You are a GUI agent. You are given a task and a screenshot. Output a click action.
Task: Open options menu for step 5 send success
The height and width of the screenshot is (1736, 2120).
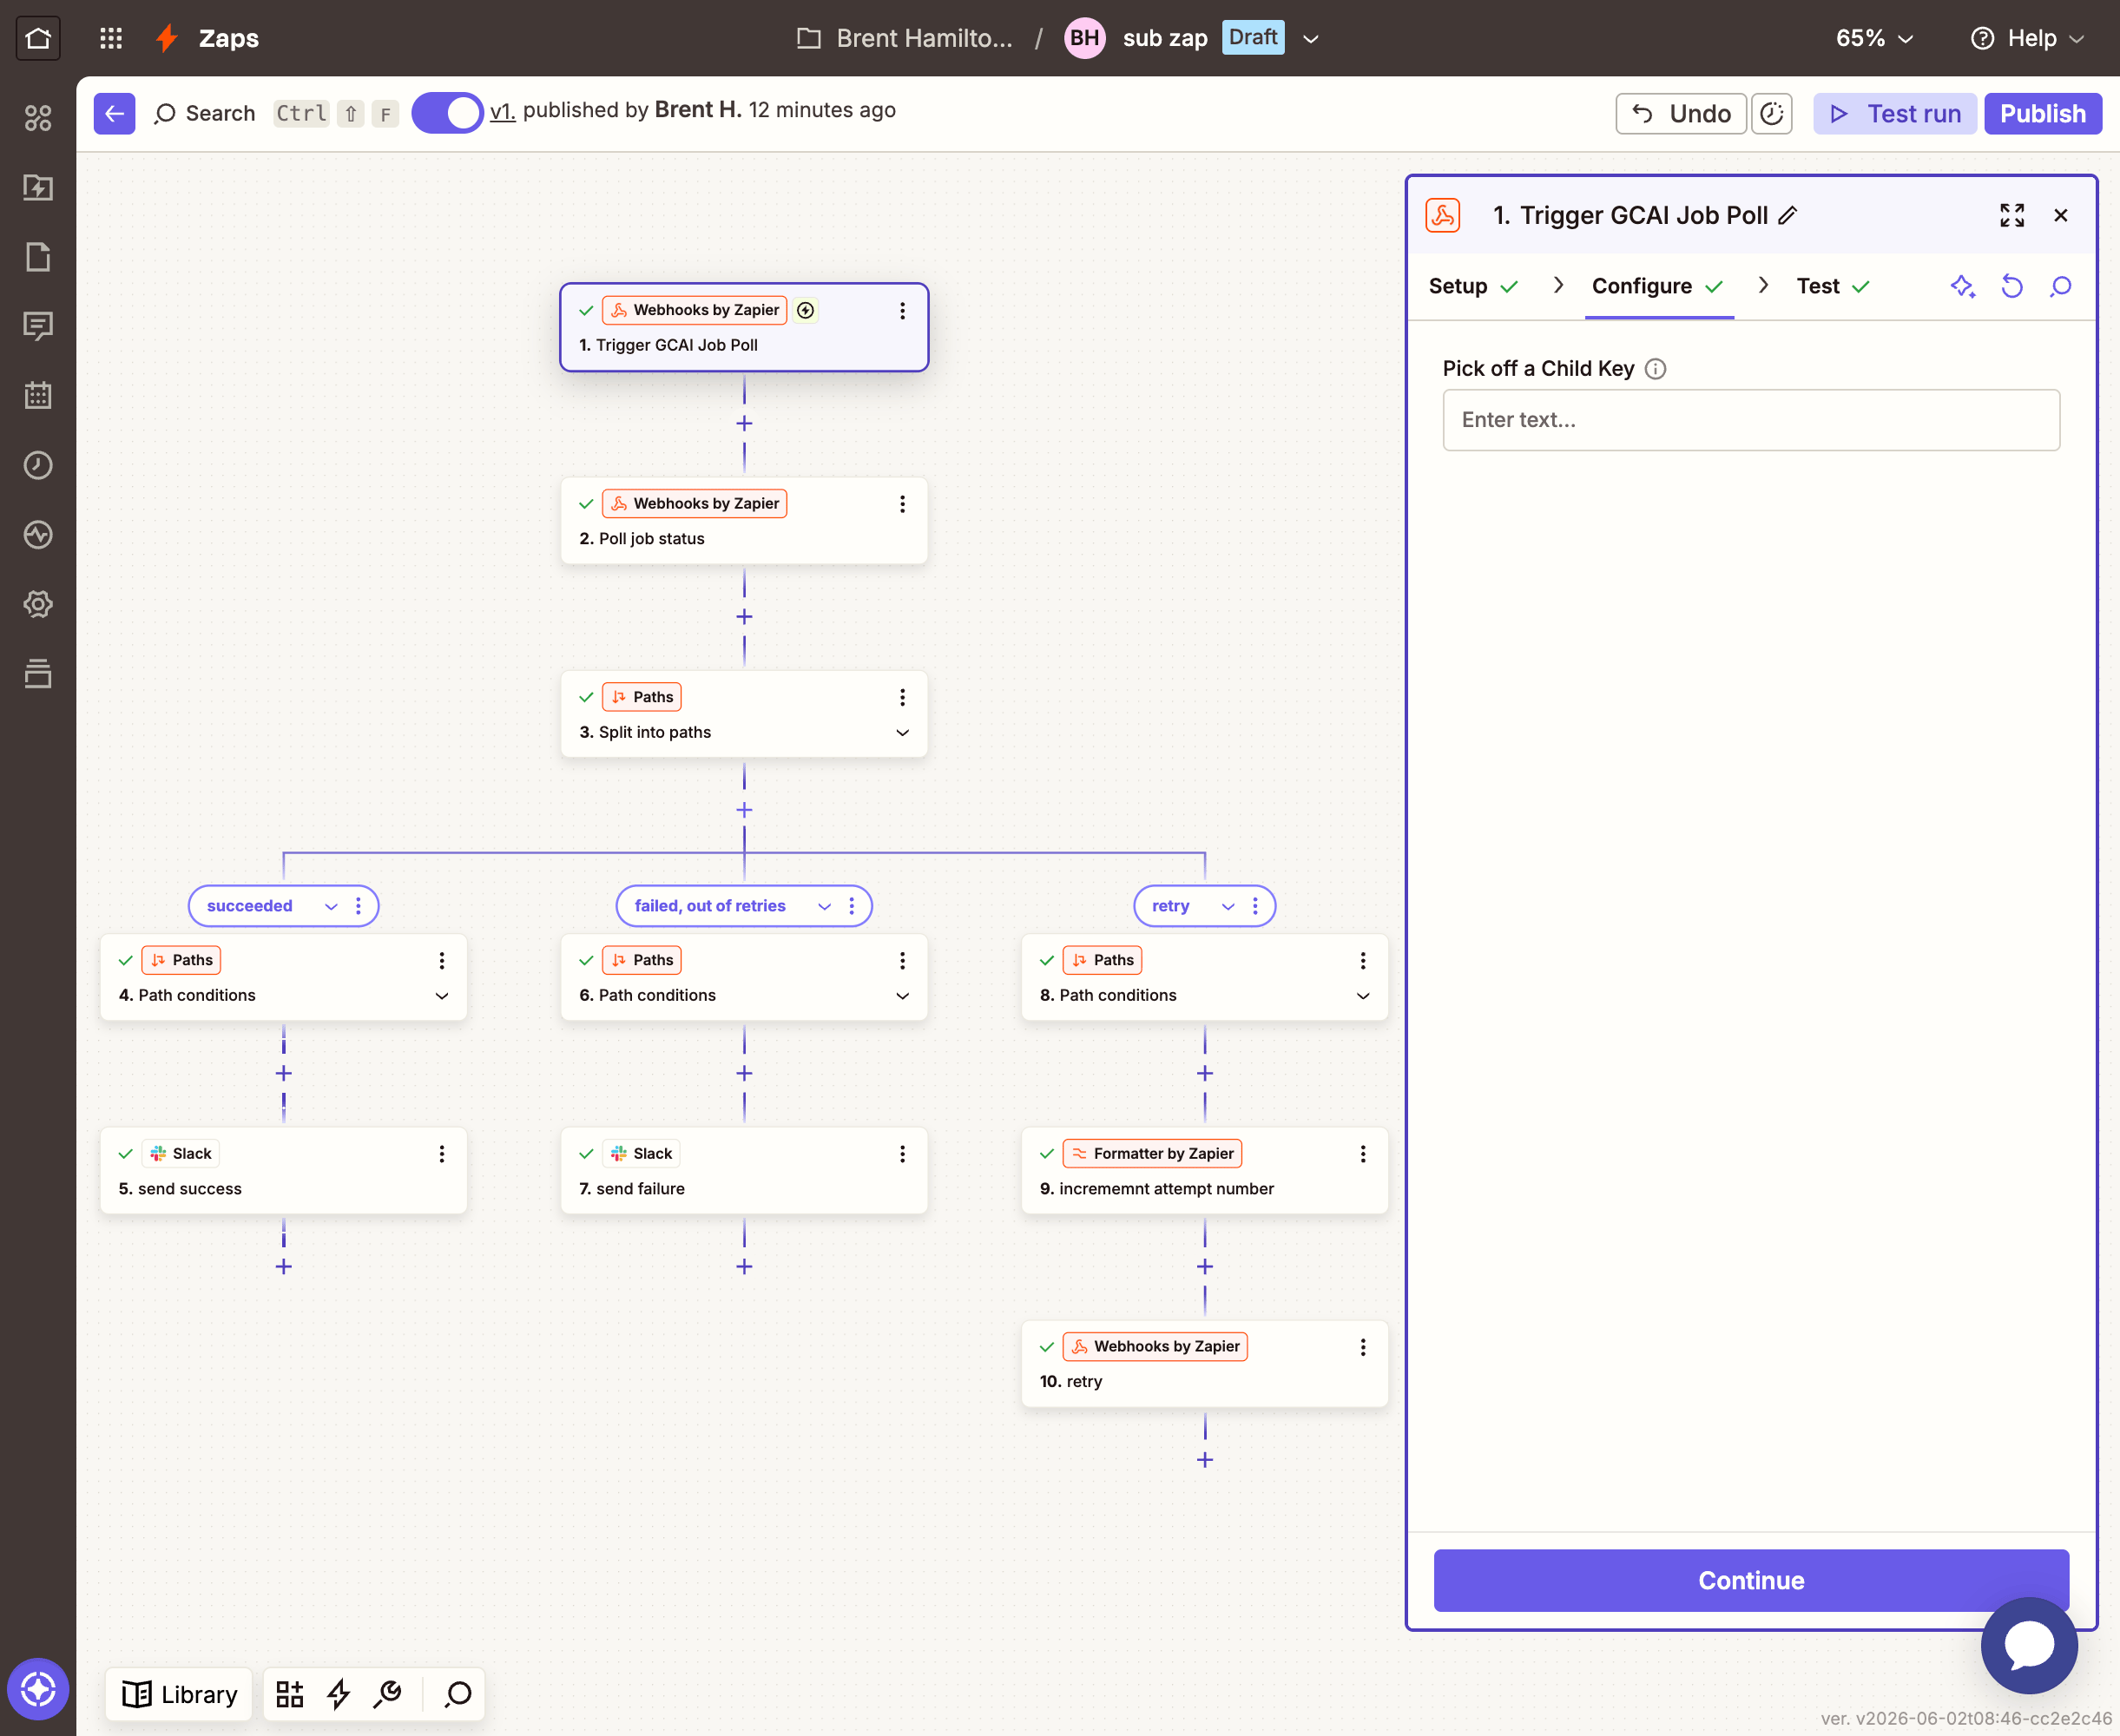click(x=442, y=1154)
